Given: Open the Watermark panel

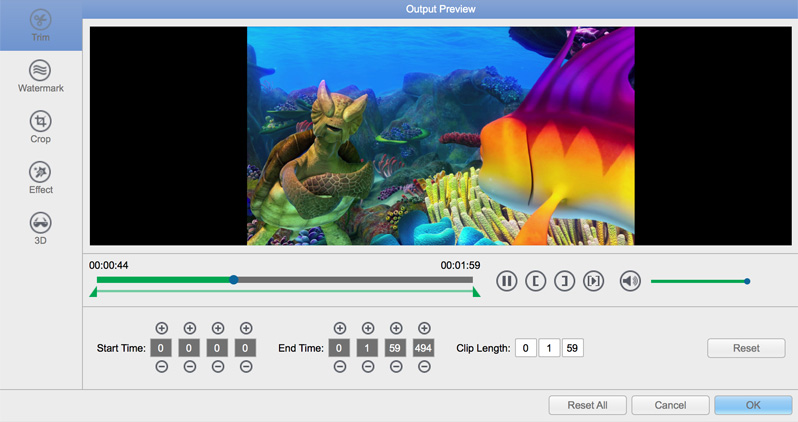Looking at the screenshot, I should point(40,76).
